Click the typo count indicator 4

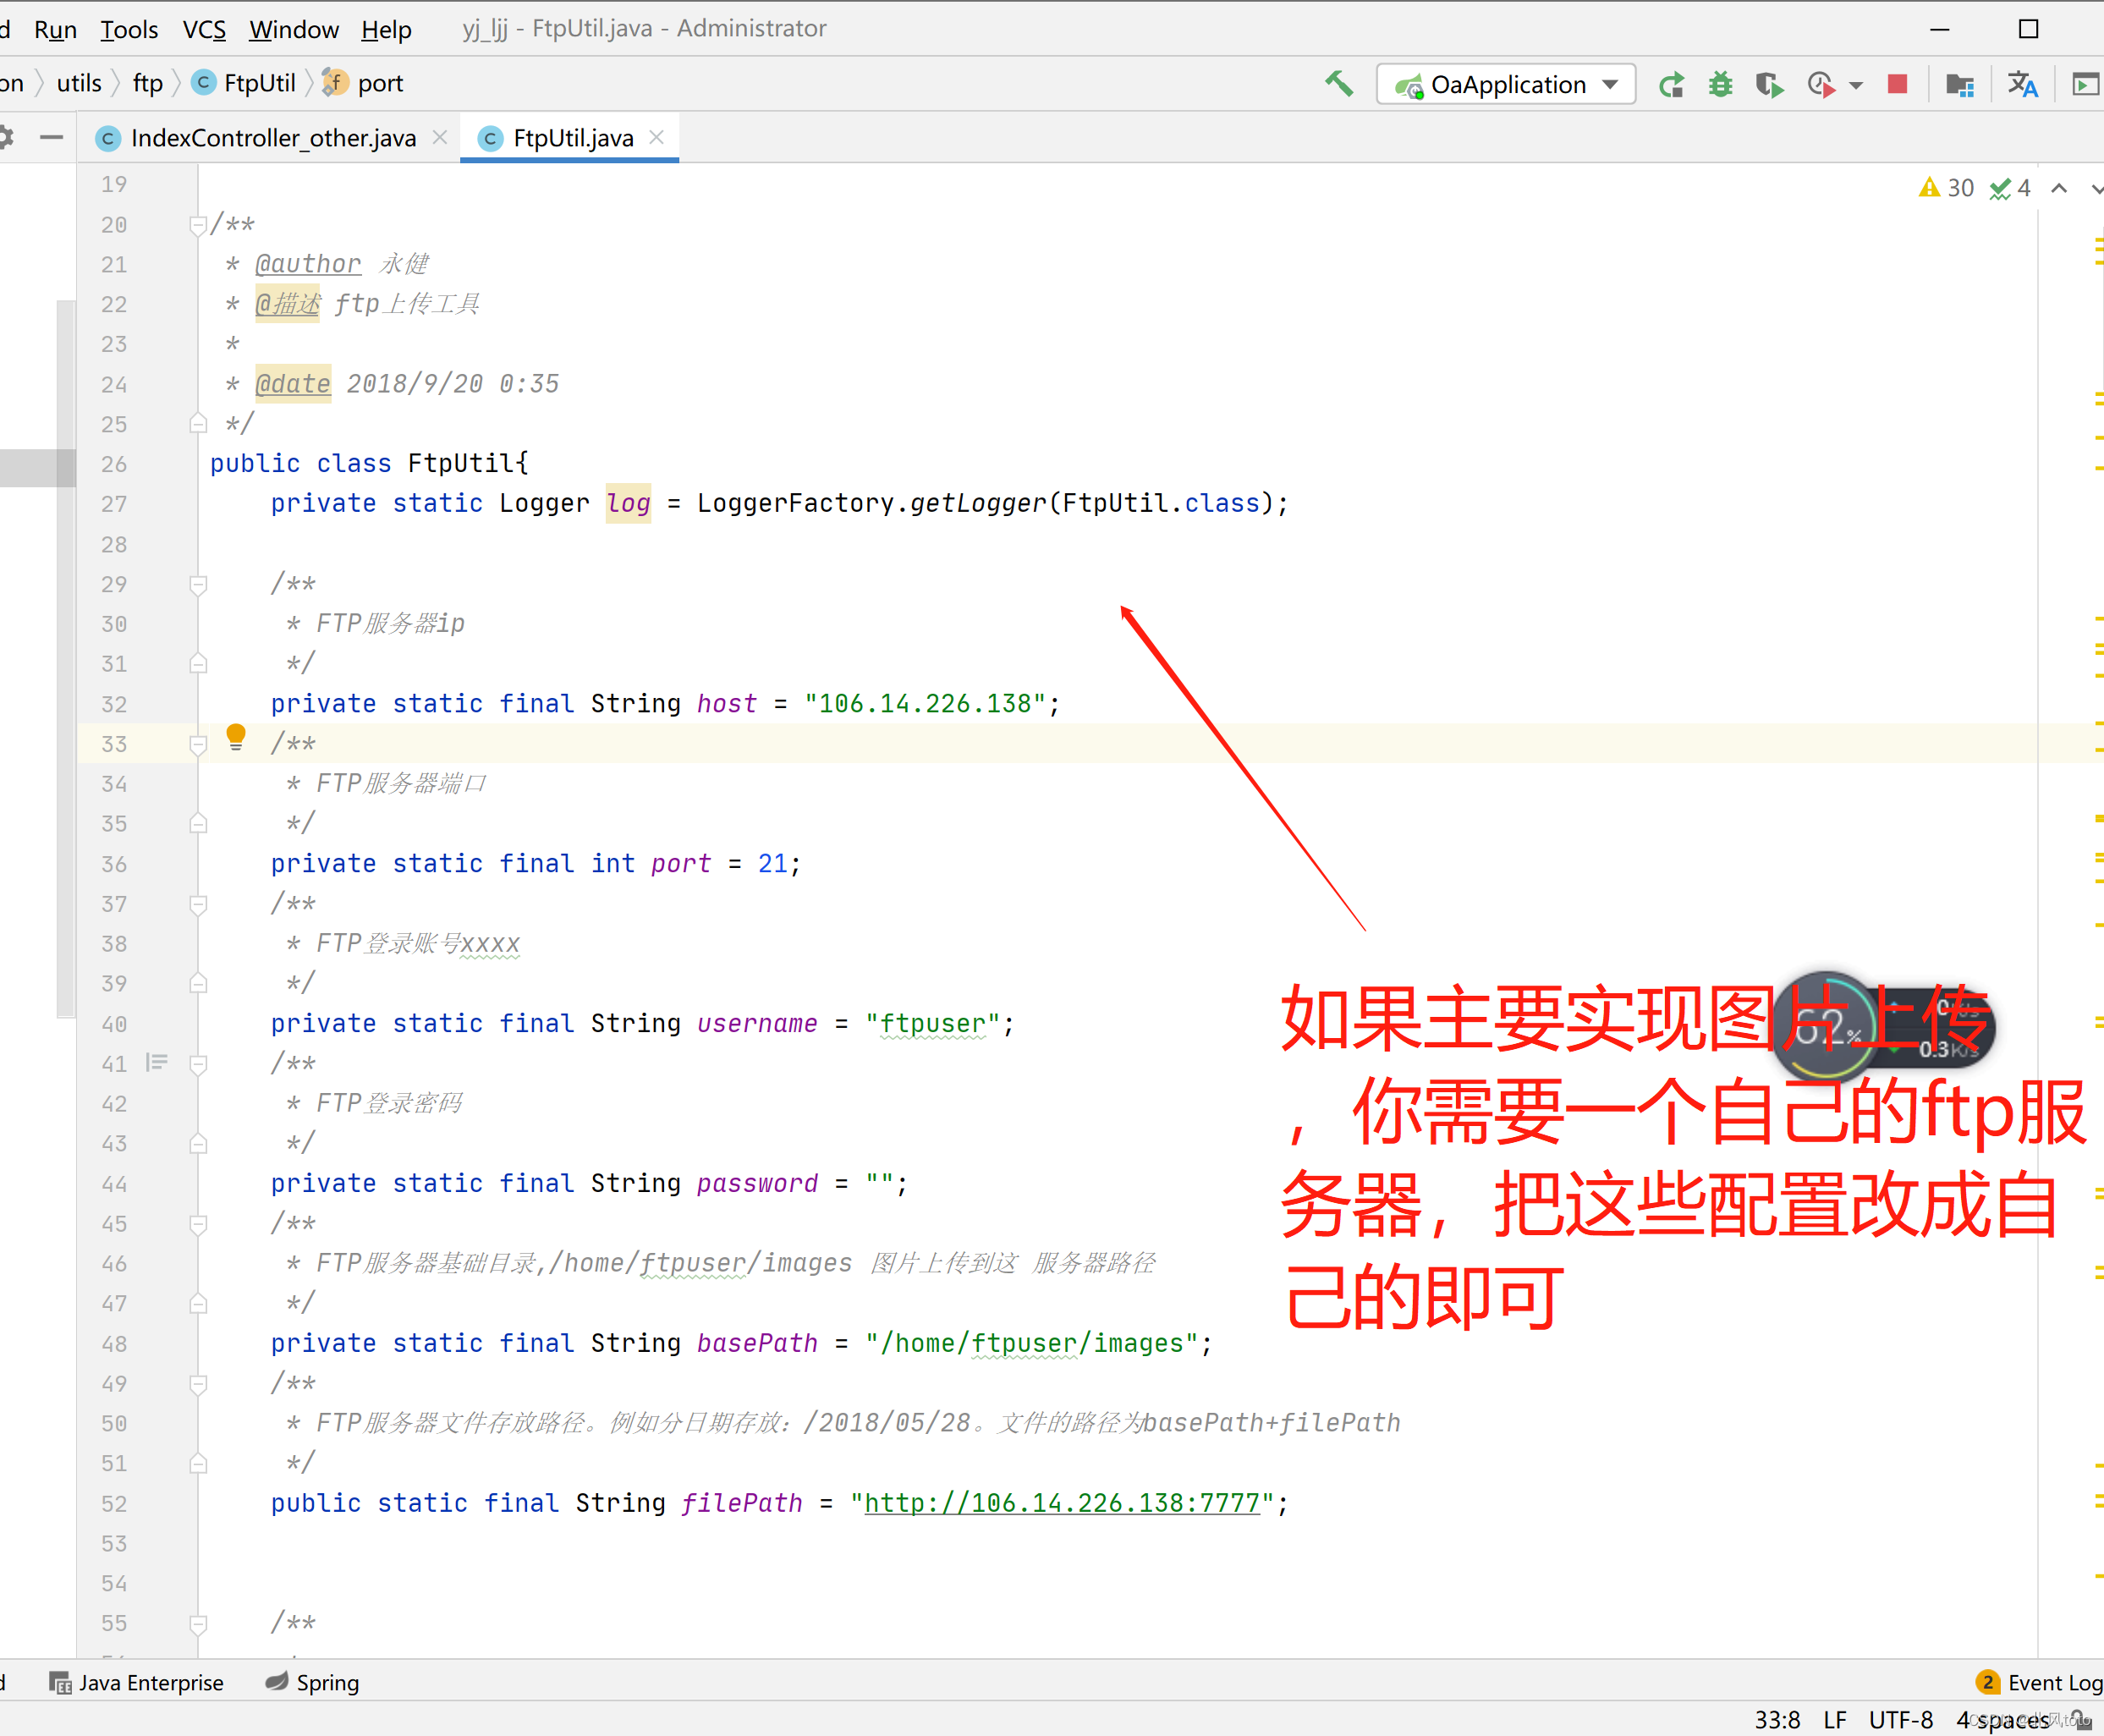2010,188
